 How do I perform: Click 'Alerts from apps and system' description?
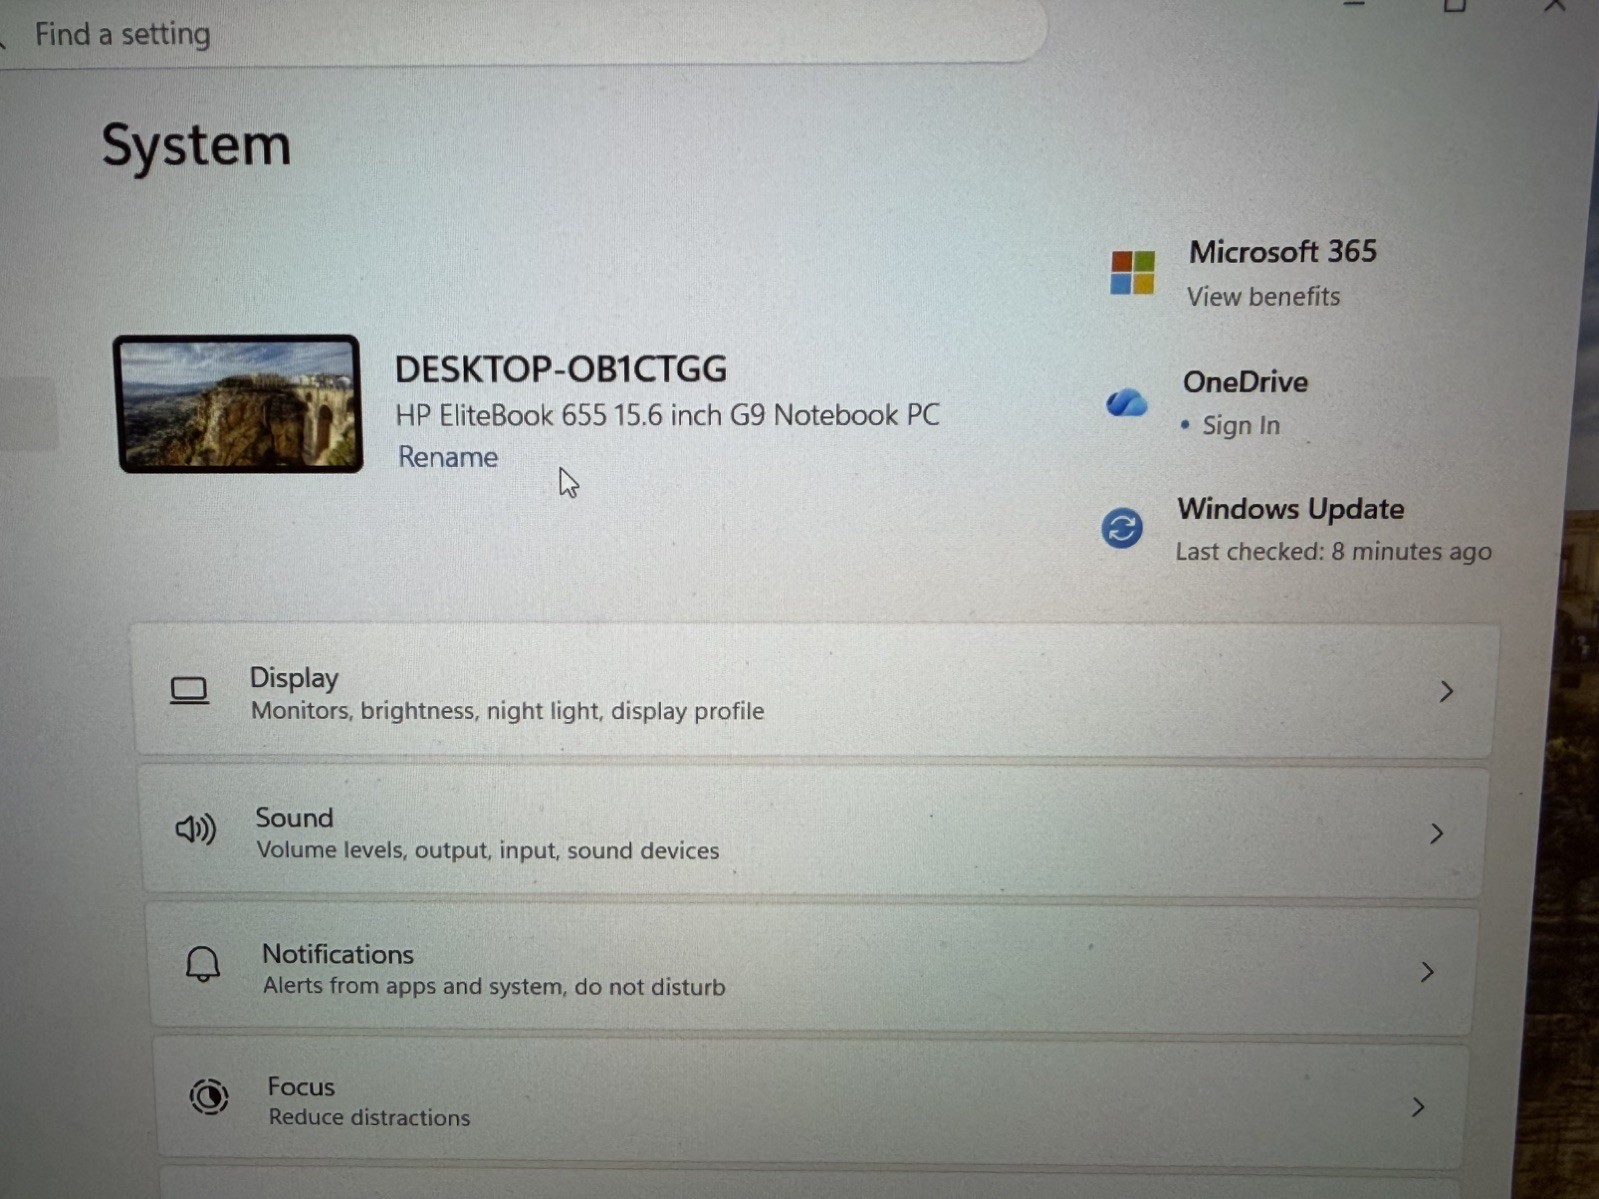click(x=494, y=986)
